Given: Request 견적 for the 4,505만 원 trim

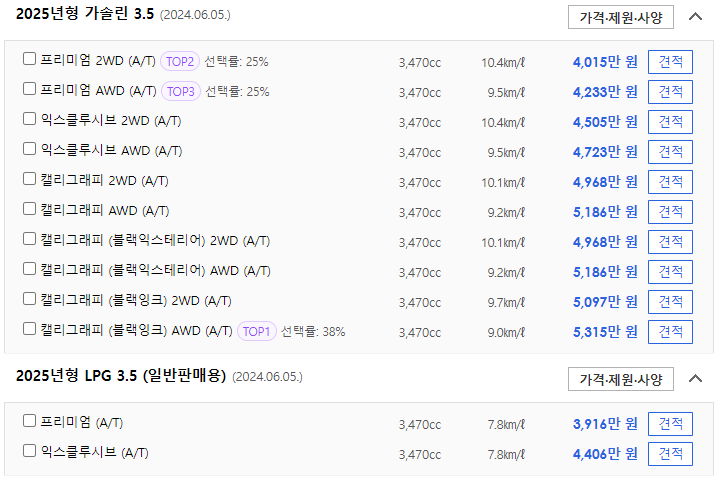Looking at the screenshot, I should pyautogui.click(x=670, y=122).
